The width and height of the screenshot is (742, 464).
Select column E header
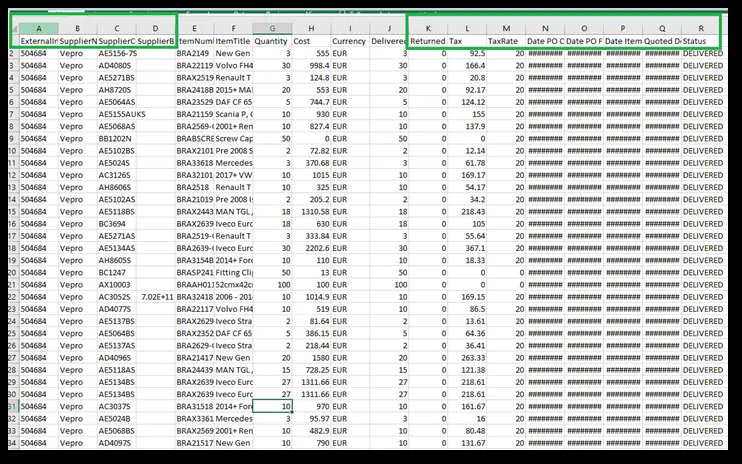194,28
